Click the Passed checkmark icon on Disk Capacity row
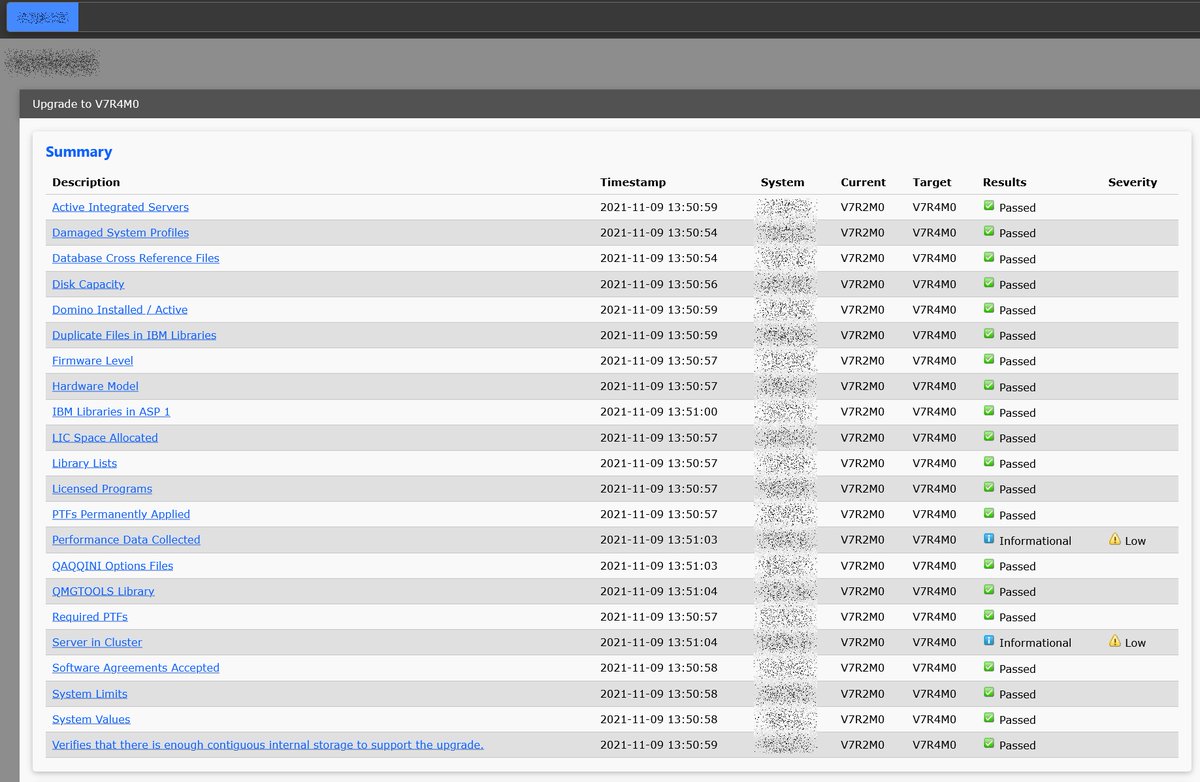1200x782 pixels. click(x=986, y=284)
